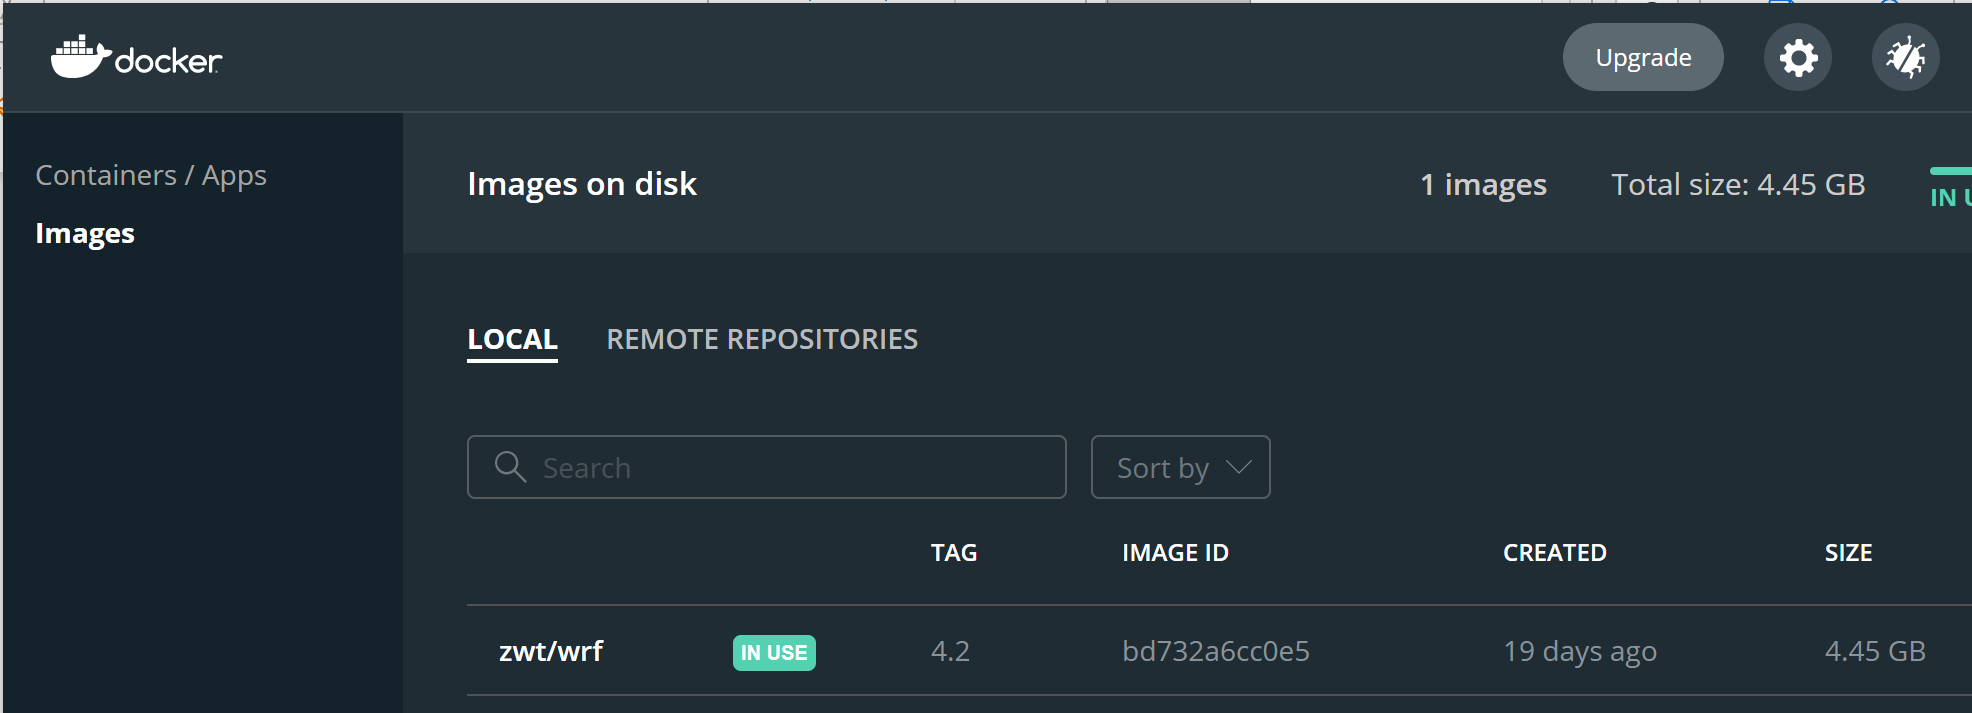This screenshot has height=713, width=1972.
Task: Switch to the REMOTE REPOSITORIES tab
Action: coord(762,340)
